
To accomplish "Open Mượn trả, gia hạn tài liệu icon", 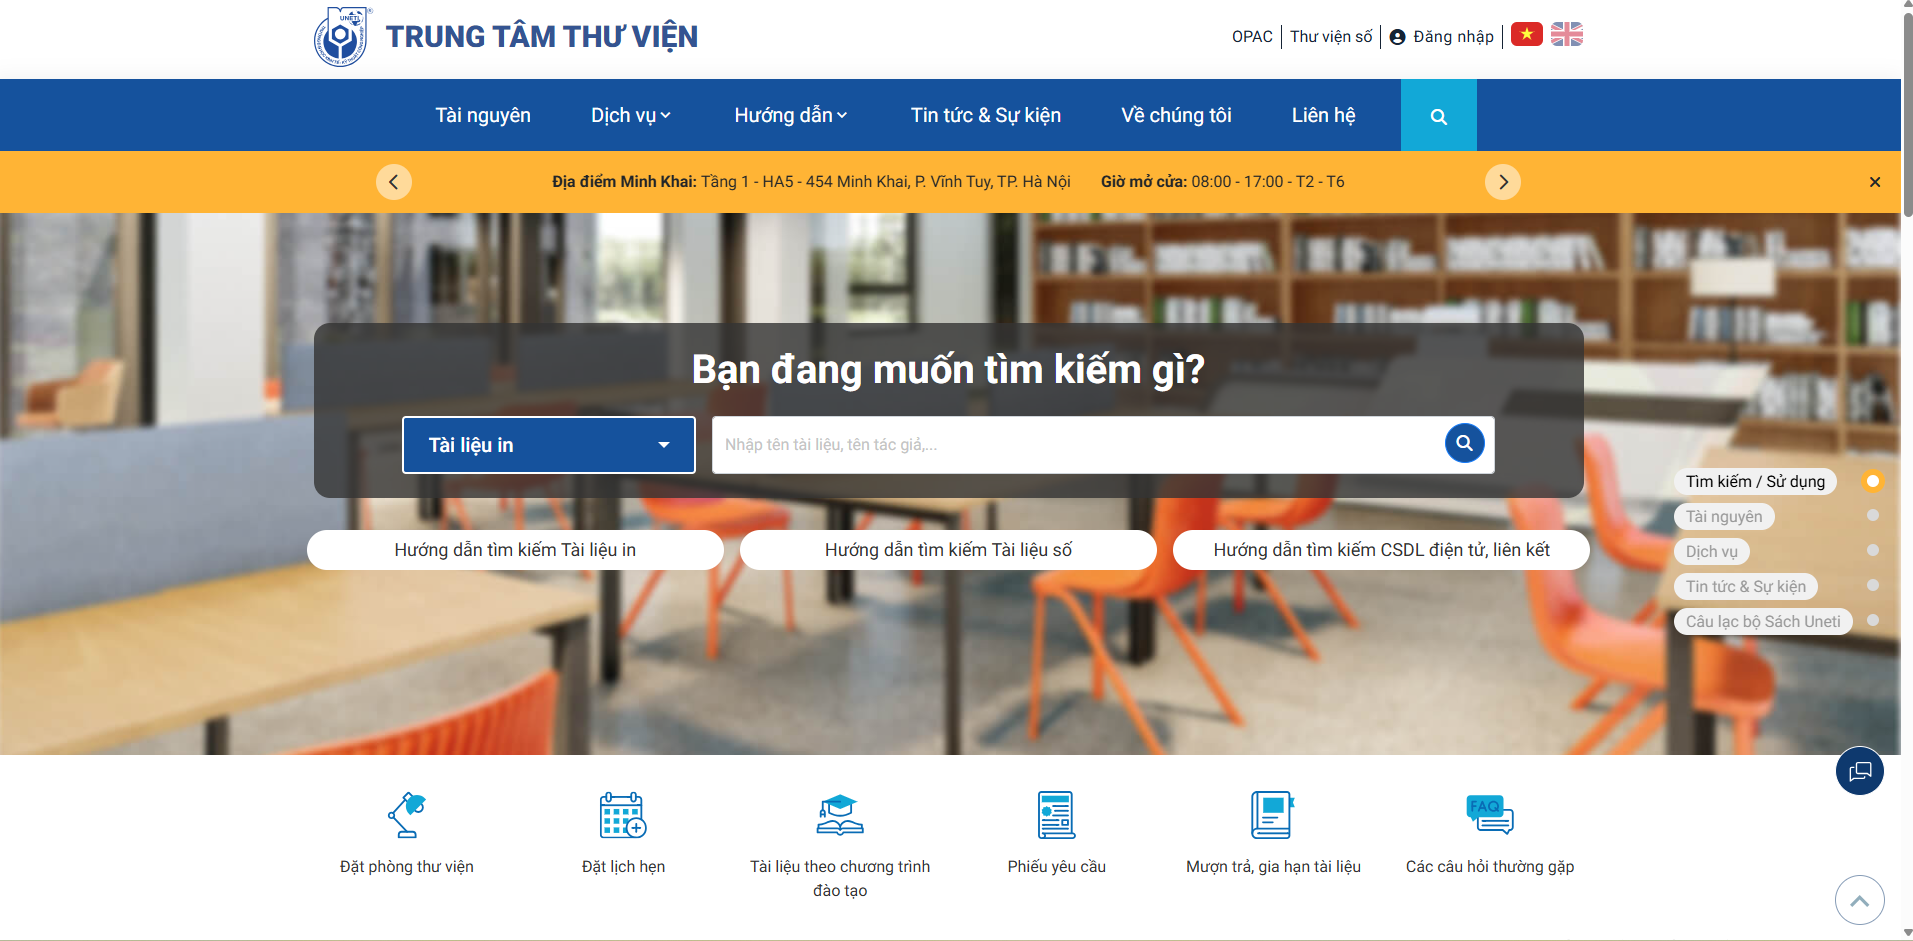I will [1273, 815].
